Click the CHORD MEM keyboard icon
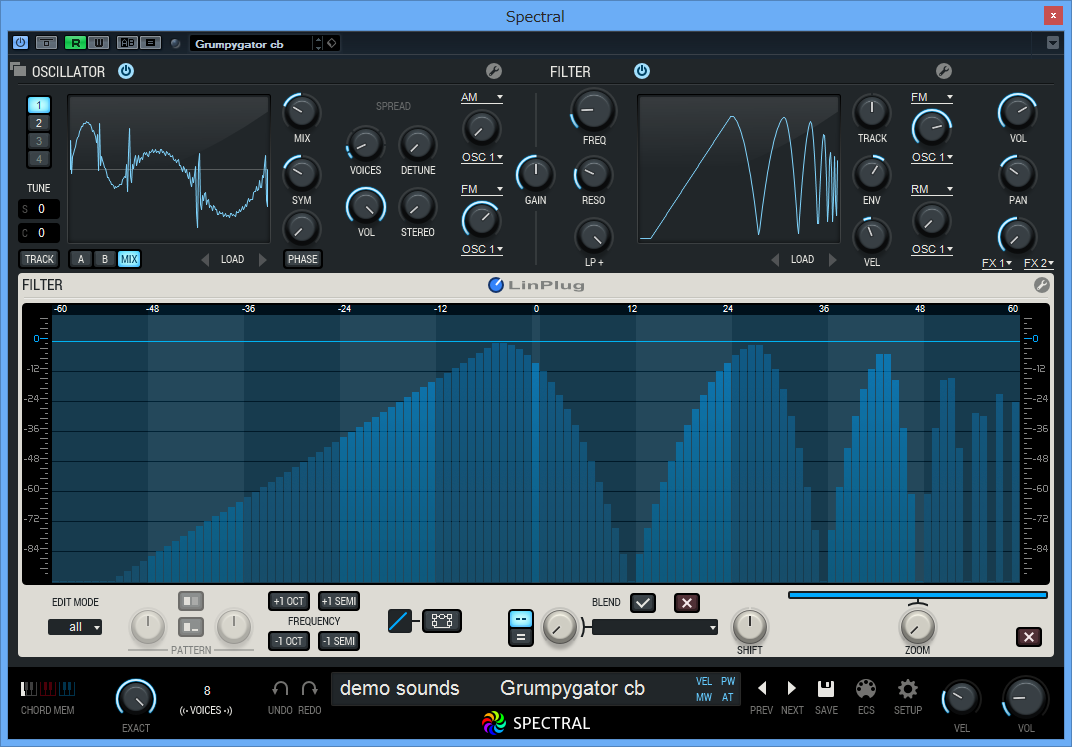Viewport: 1072px width, 747px height. tap(47, 688)
